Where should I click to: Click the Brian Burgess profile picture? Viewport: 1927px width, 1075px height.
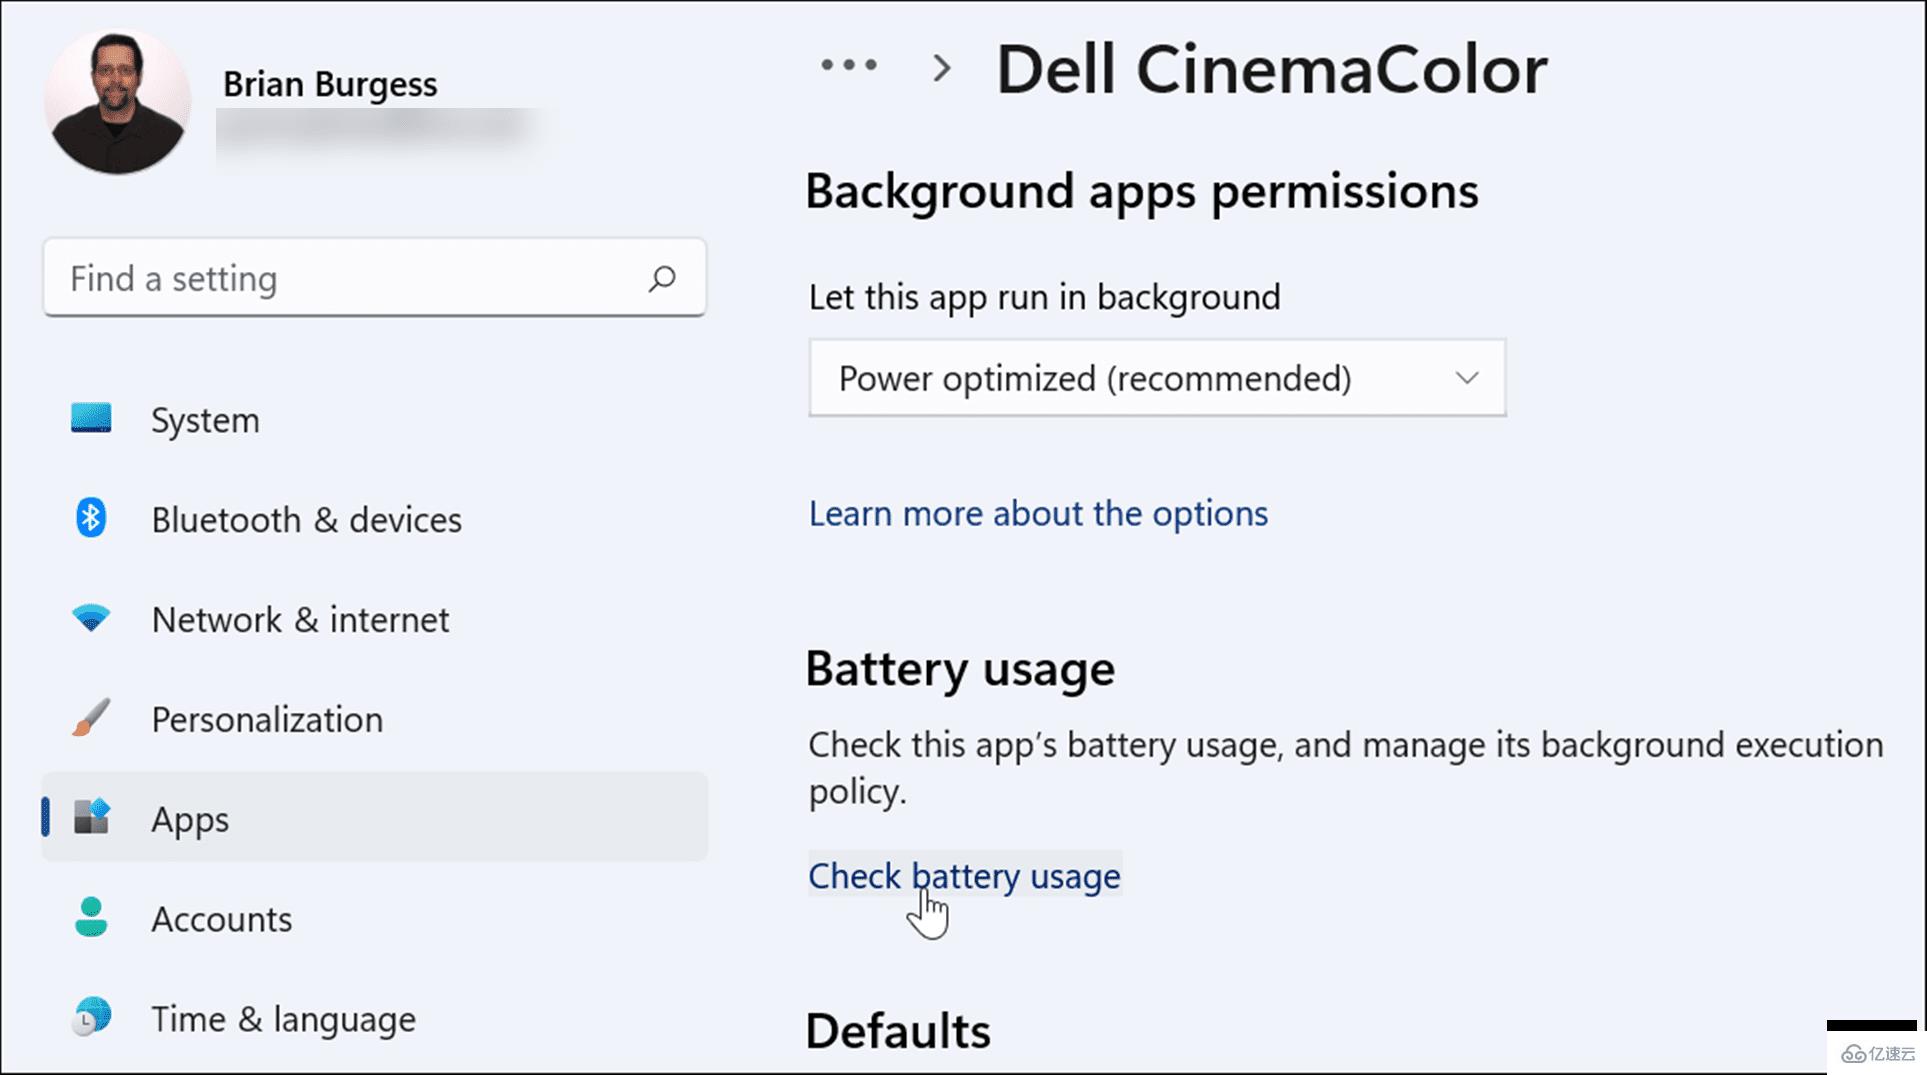(x=117, y=101)
